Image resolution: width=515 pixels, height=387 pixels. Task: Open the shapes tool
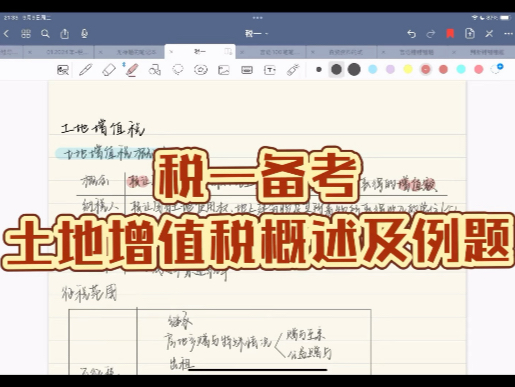pos(155,70)
